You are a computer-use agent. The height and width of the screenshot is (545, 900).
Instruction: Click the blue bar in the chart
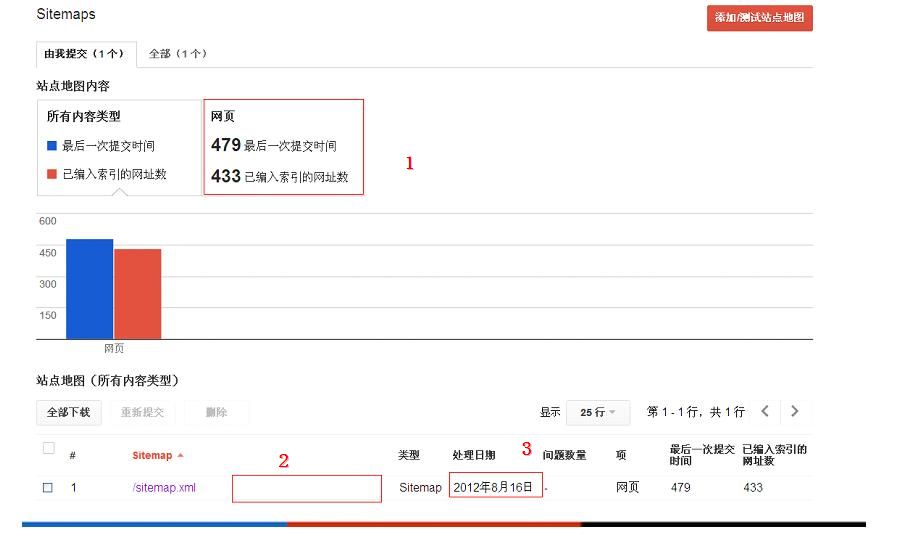tap(89, 289)
